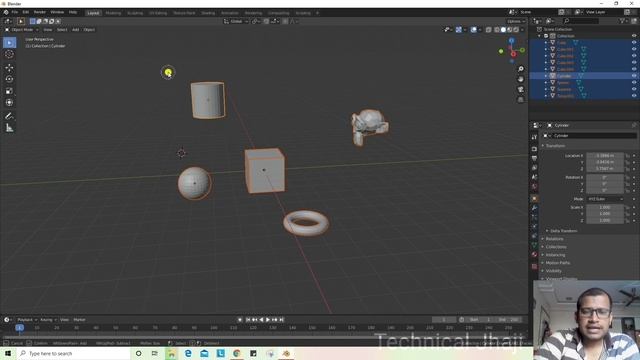Toggle camera view icon in viewport
This screenshot has height=360, width=640.
click(x=520, y=89)
